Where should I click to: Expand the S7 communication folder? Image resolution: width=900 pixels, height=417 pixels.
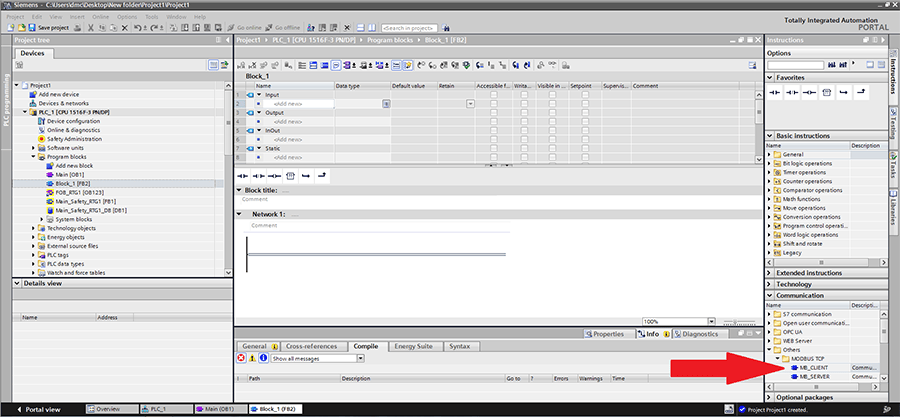pos(770,314)
